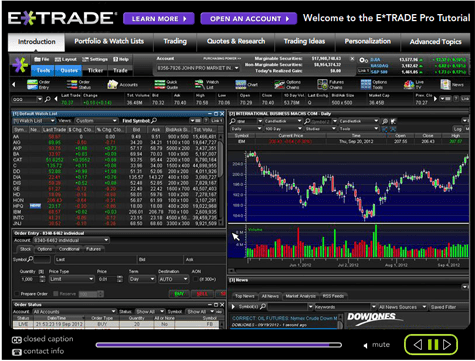This screenshot has width=475, height=361.
Task: Open the File menu
Action: click(x=42, y=59)
